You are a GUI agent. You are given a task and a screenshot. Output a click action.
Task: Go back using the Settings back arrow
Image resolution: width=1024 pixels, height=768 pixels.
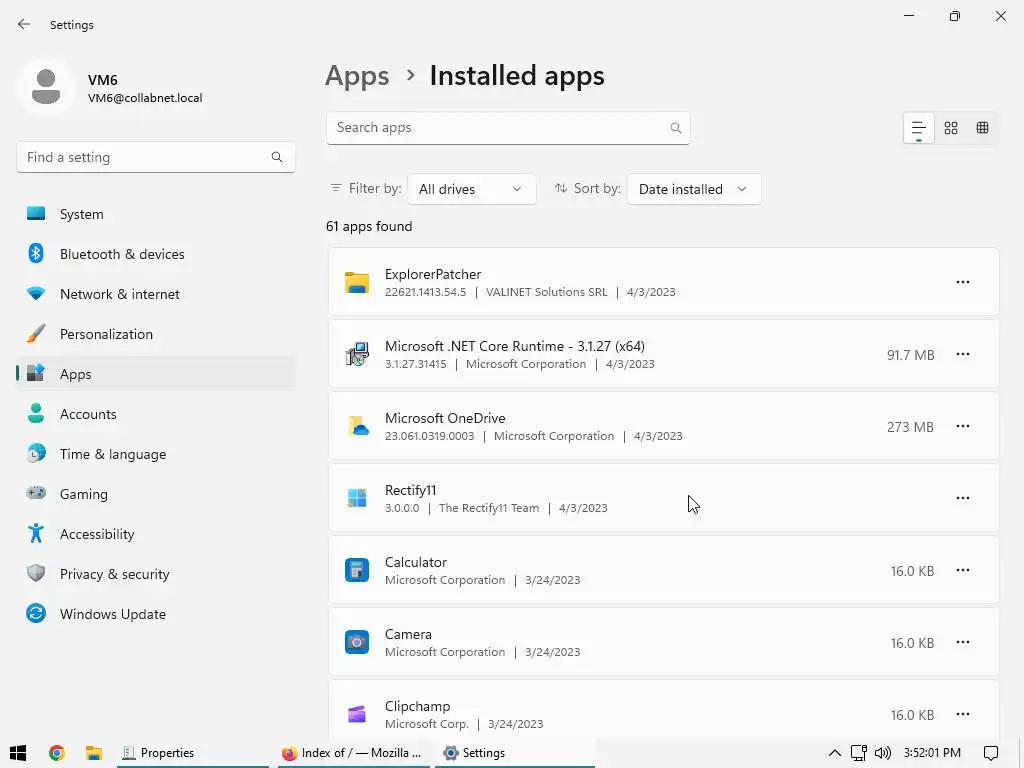tap(24, 24)
